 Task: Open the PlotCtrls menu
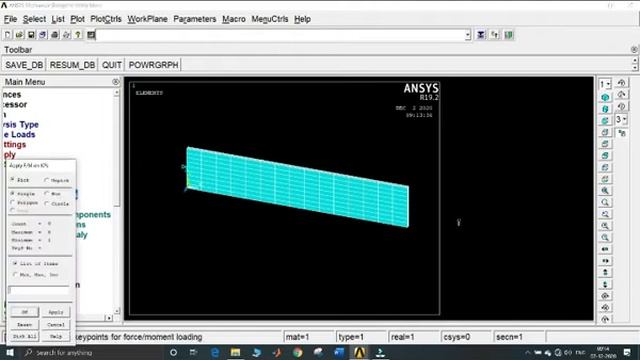pyautogui.click(x=106, y=19)
